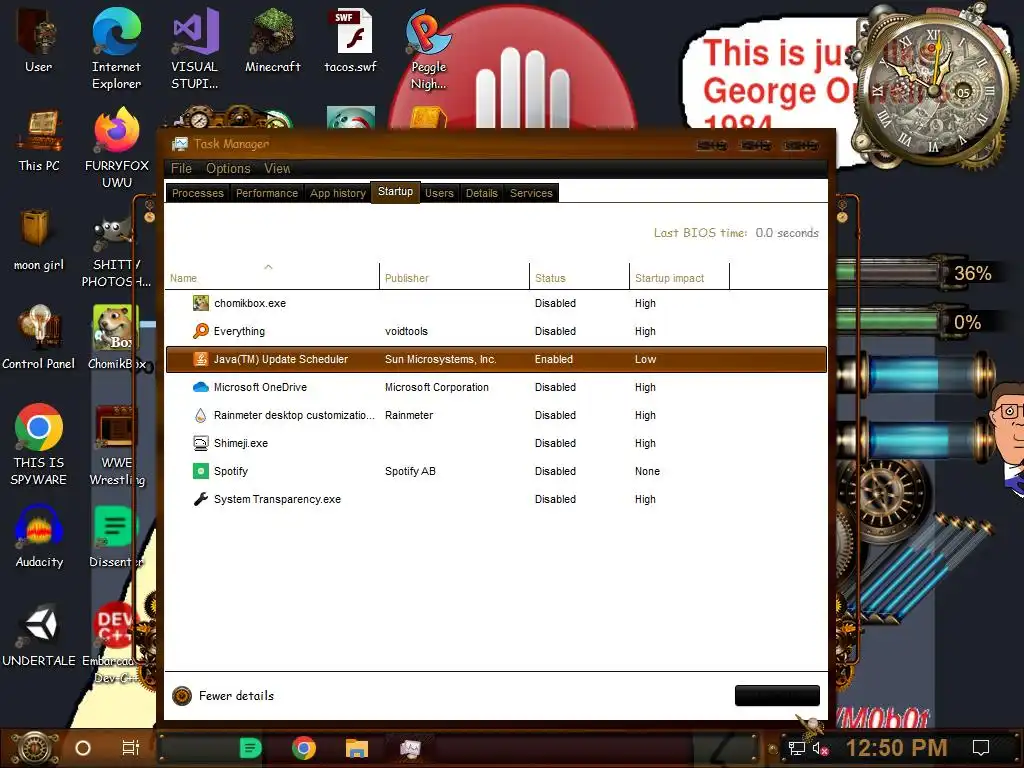Open FURRYFOX UWU Firefox icon
This screenshot has width=1024, height=768.
point(116,132)
